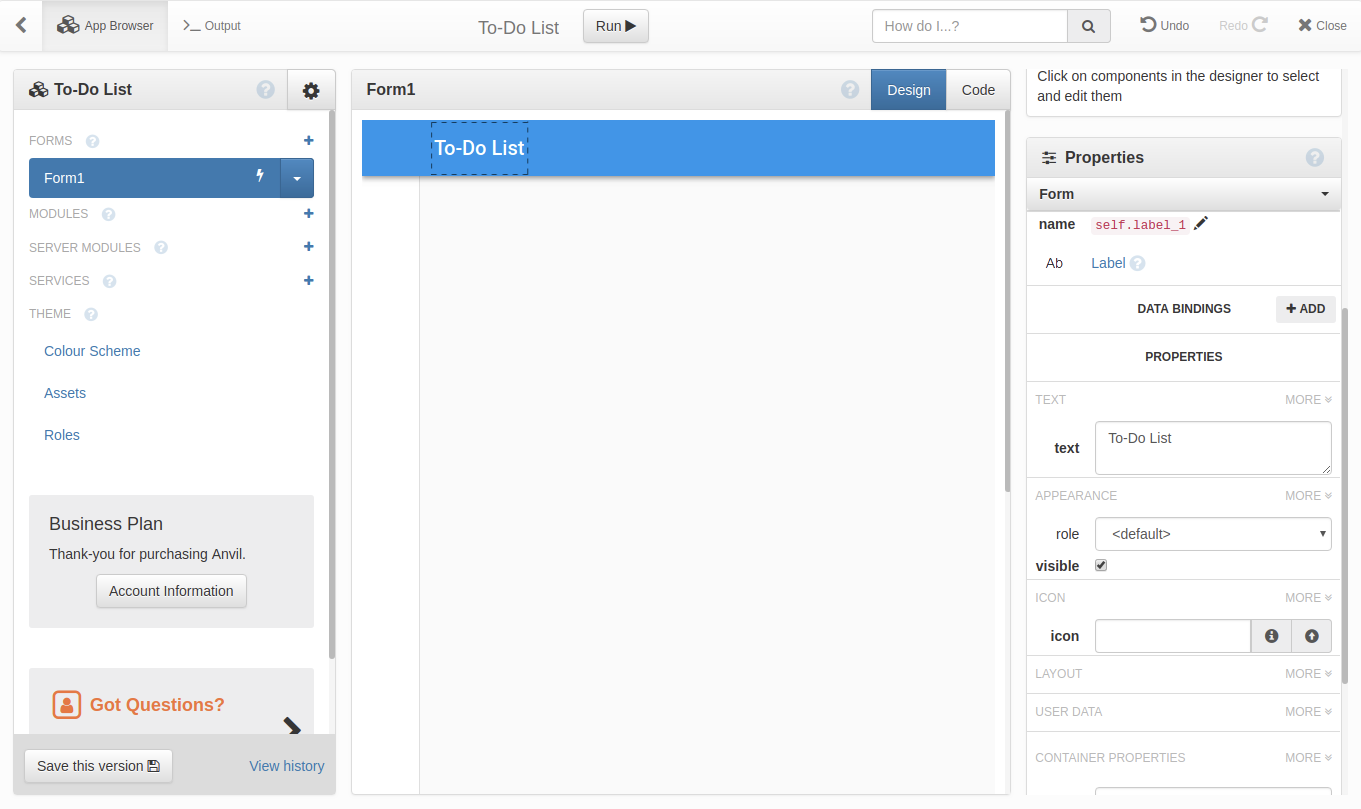Click the icon property info button

(x=1271, y=636)
